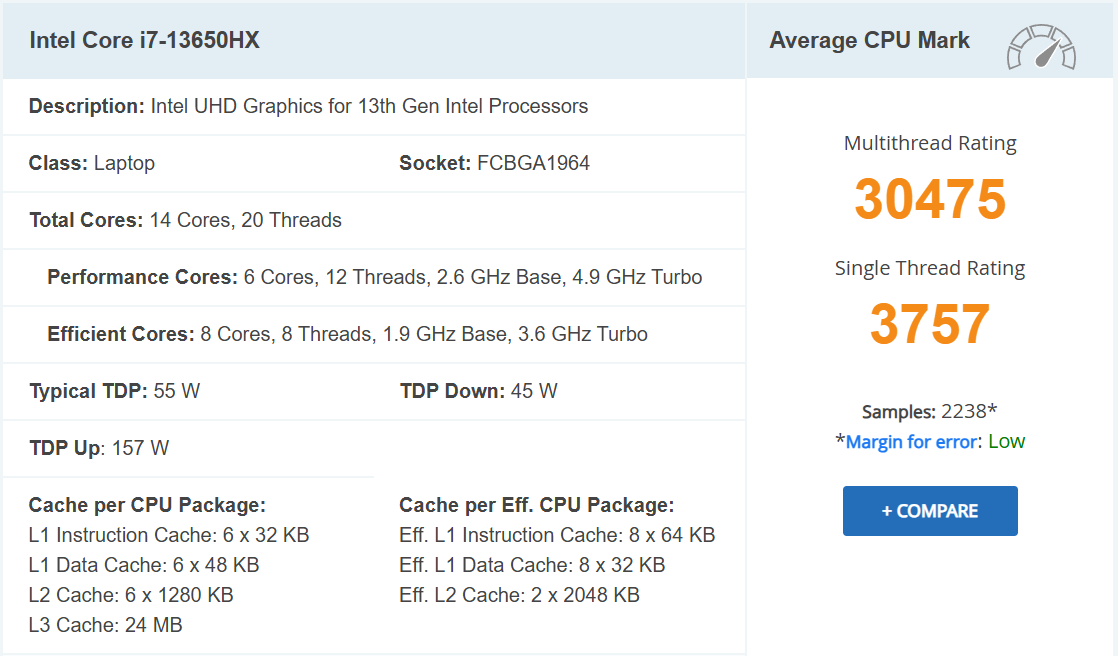Open the Margin for error link
Image resolution: width=1118 pixels, height=656 pixels.
[x=911, y=442]
